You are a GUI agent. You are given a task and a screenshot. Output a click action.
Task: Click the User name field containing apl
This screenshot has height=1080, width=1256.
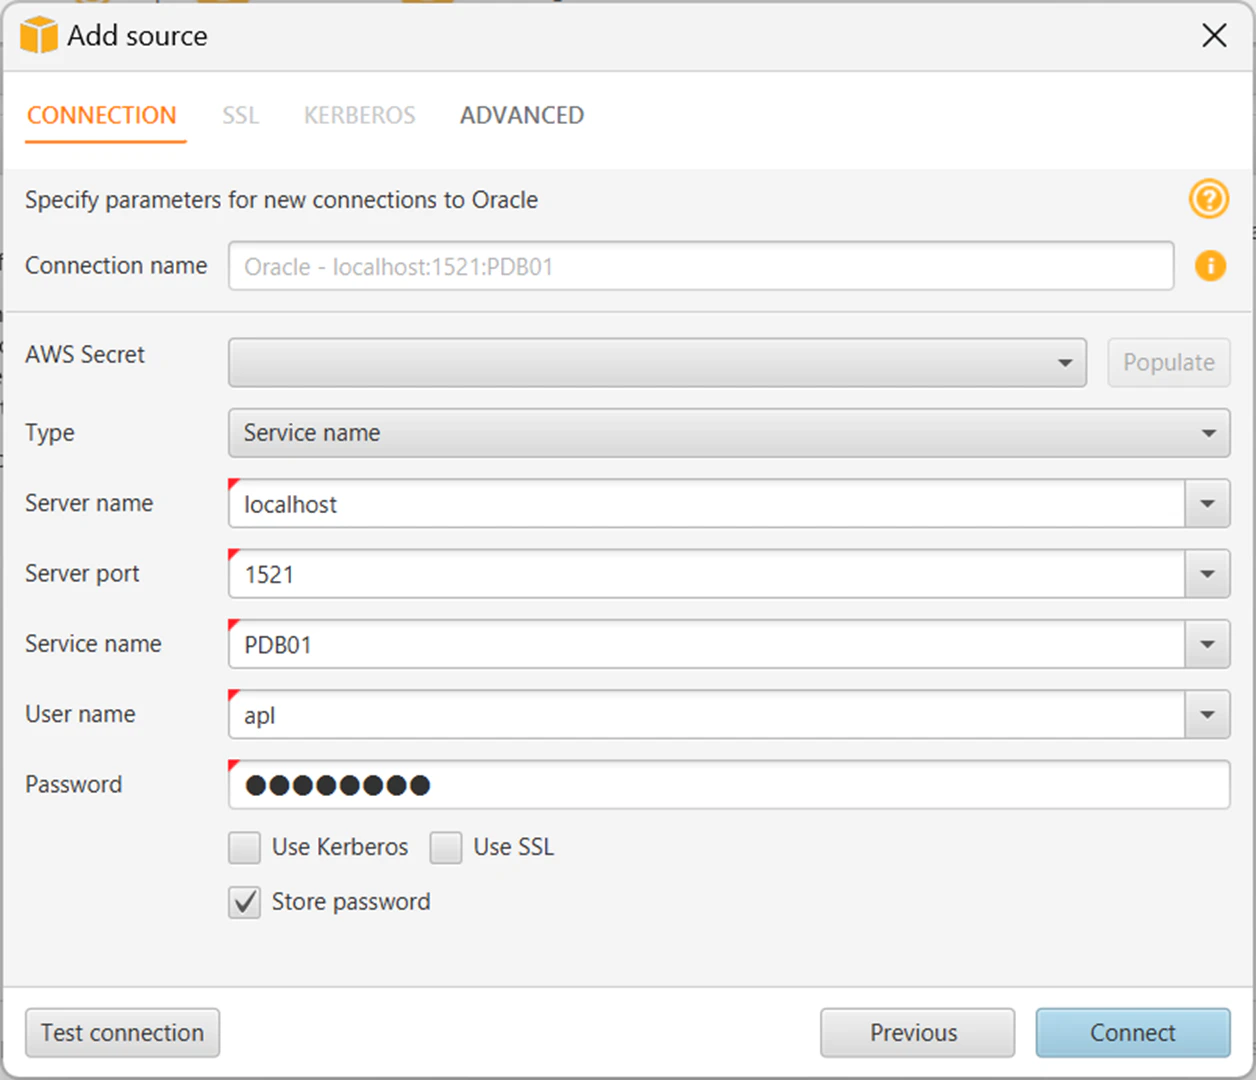(x=707, y=715)
